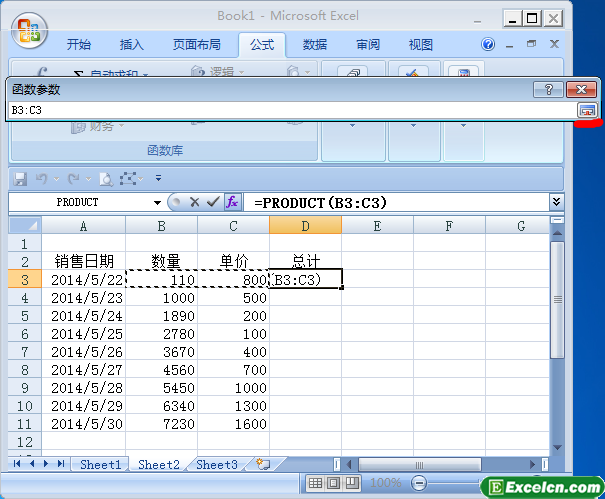Expand the collapsed function arguments dialog

coord(587,109)
